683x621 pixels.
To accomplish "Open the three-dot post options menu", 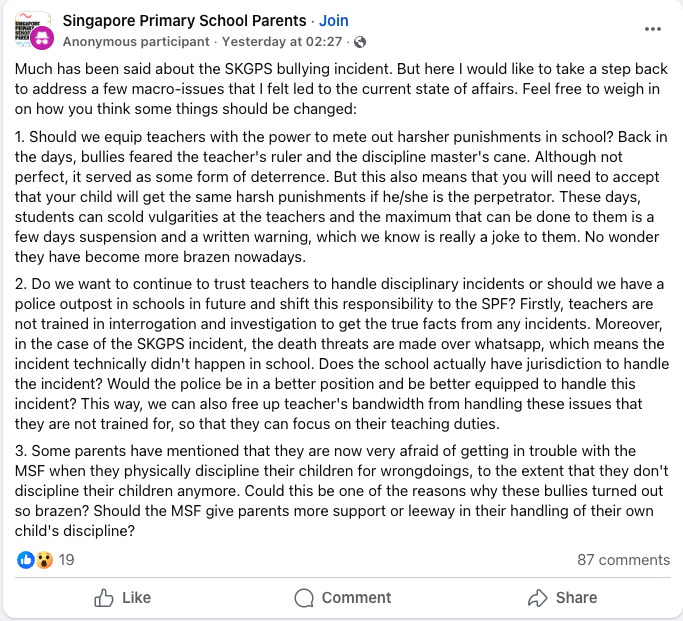I will click(x=653, y=28).
